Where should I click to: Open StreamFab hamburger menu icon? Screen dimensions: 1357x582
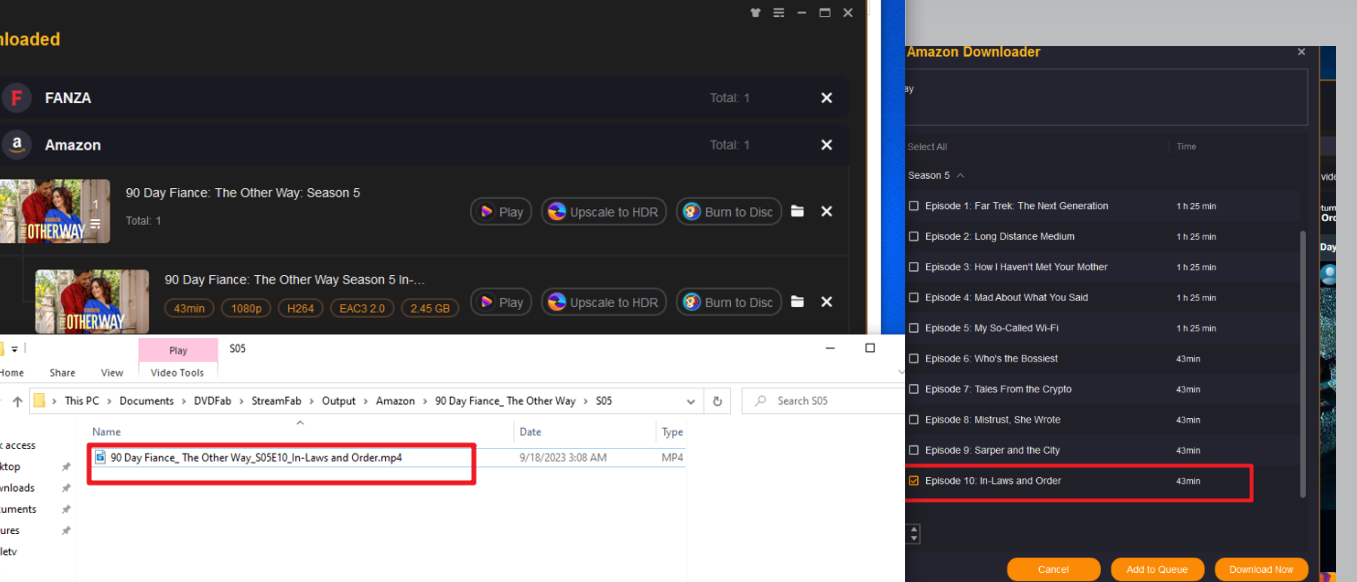[x=779, y=13]
